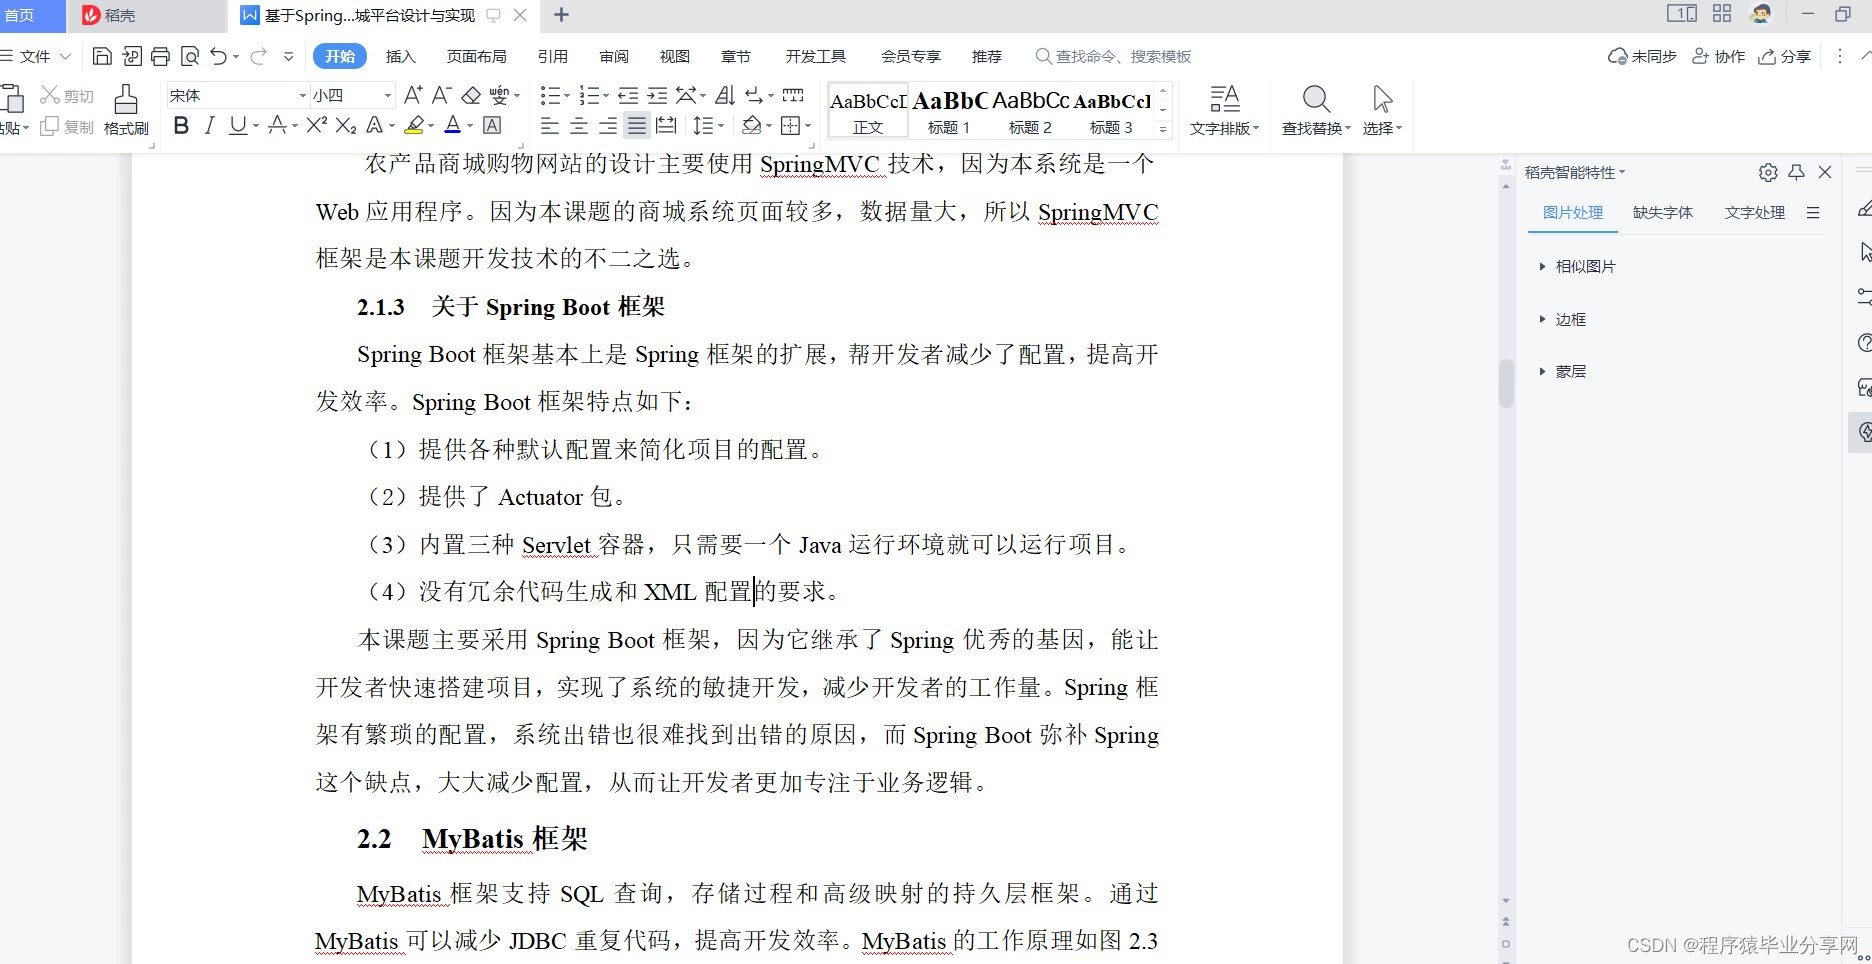The image size is (1872, 964).
Task: Toggle Superscript X² formatting
Action: [x=316, y=125]
